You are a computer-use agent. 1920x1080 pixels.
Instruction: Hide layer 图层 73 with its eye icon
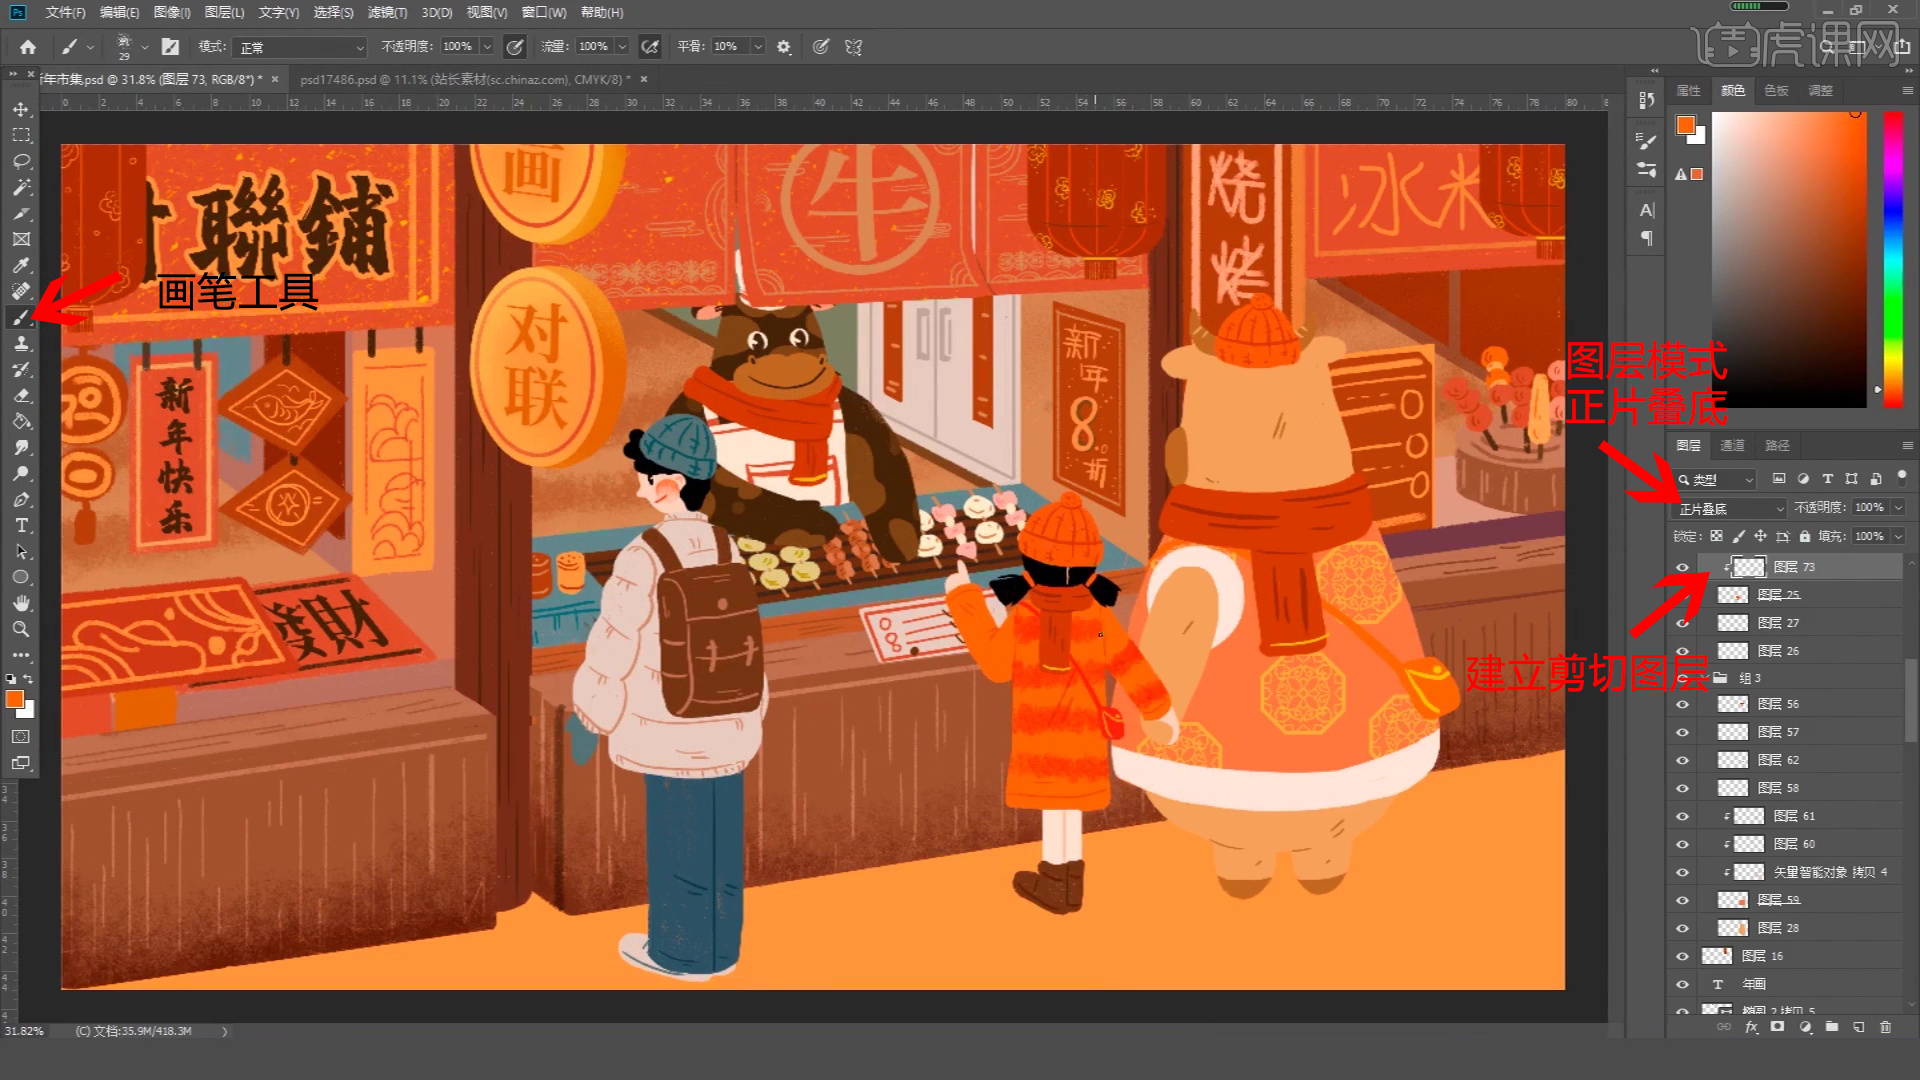[1682, 566]
